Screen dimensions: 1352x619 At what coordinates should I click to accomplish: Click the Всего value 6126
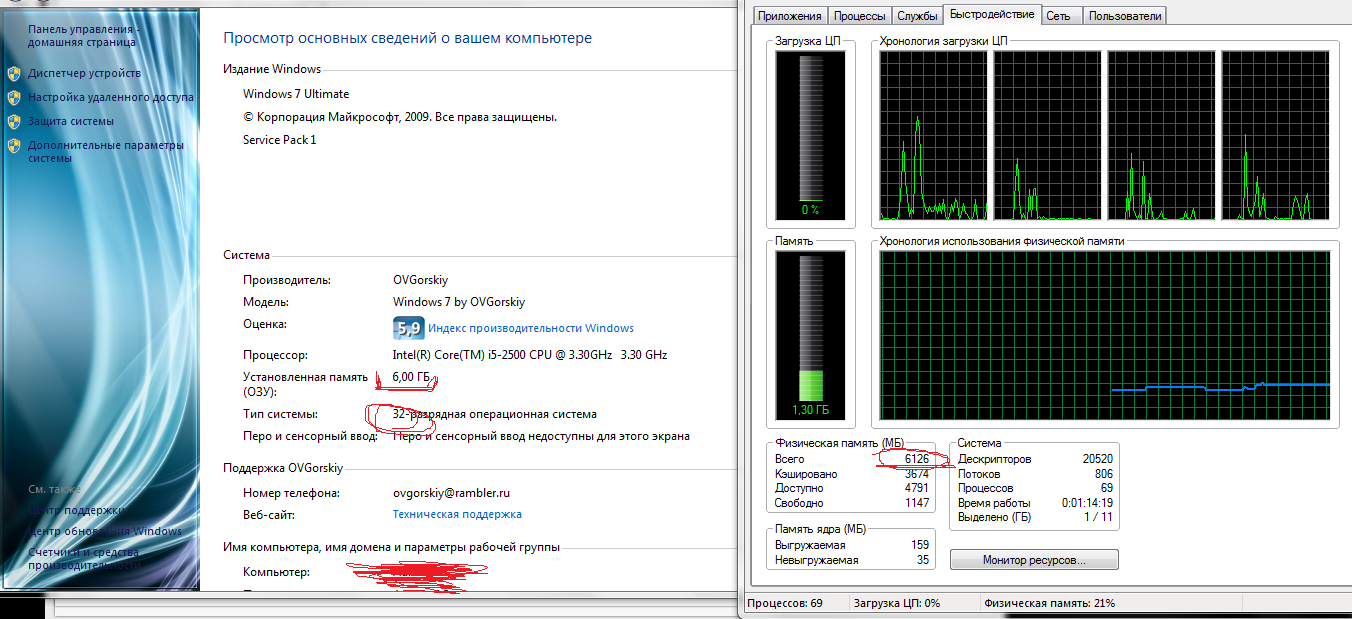click(x=915, y=459)
